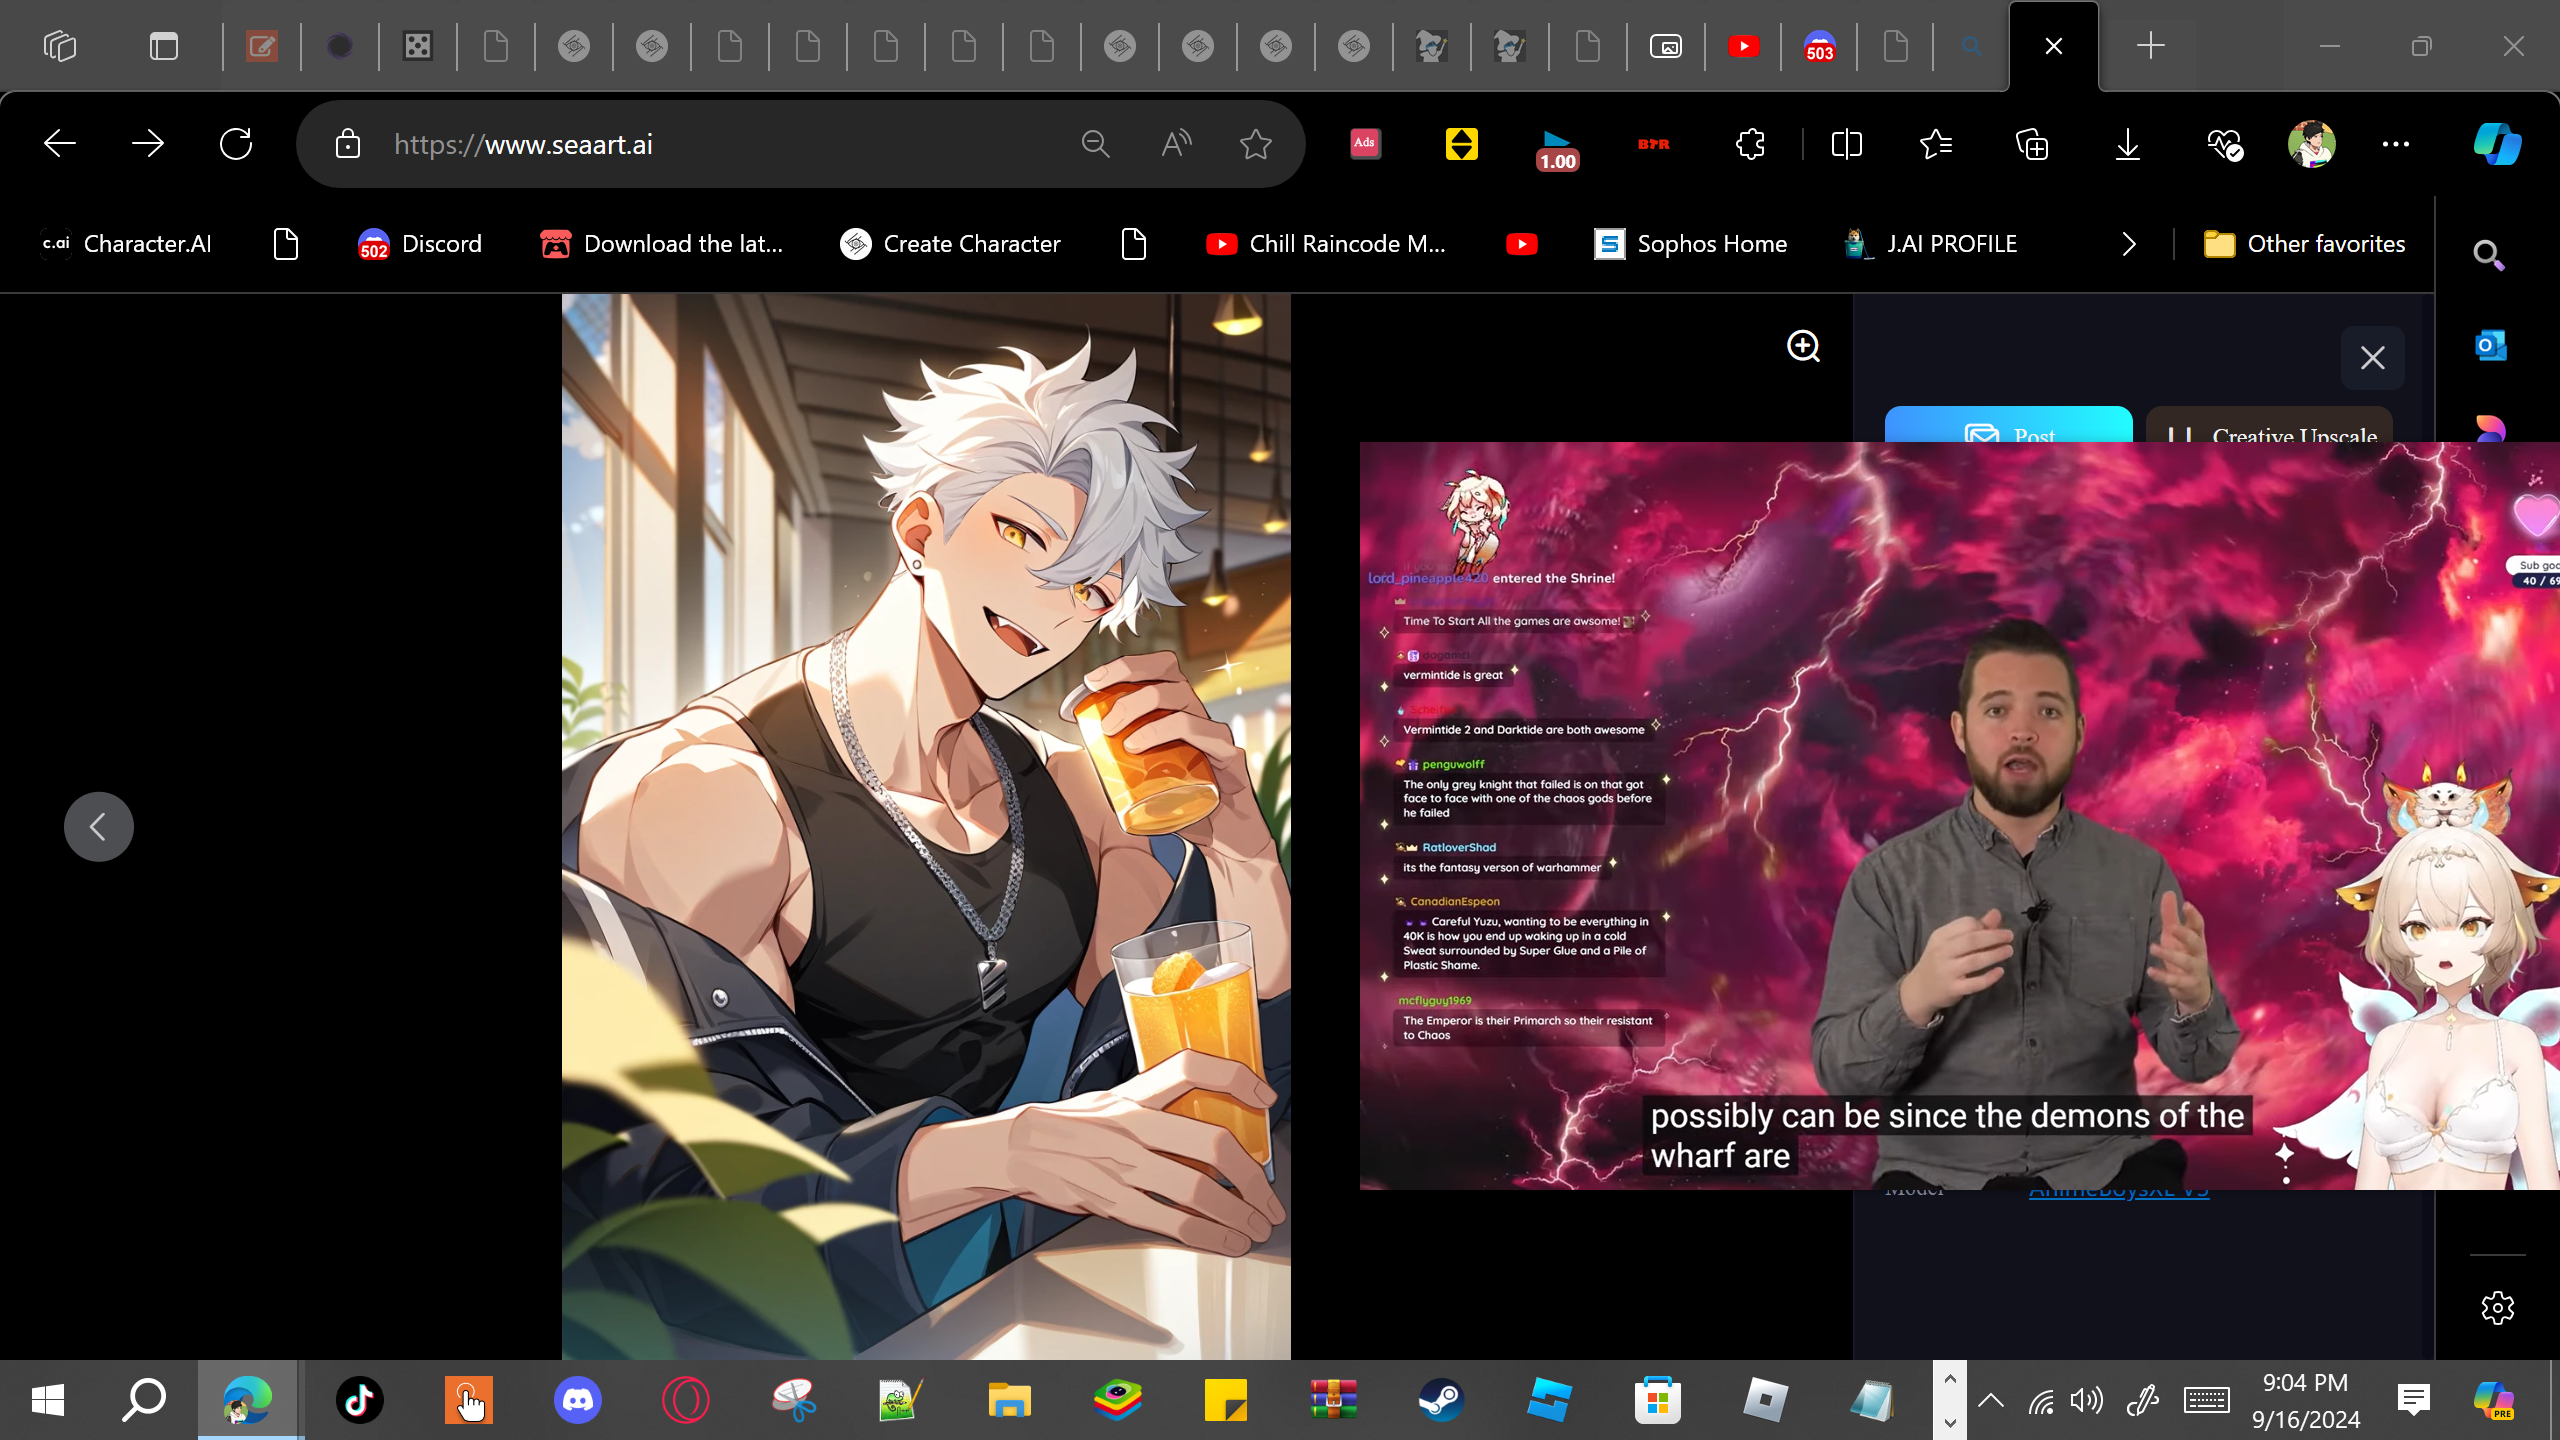Go forward to the next page
The image size is (2560, 1440).
pos(148,144)
